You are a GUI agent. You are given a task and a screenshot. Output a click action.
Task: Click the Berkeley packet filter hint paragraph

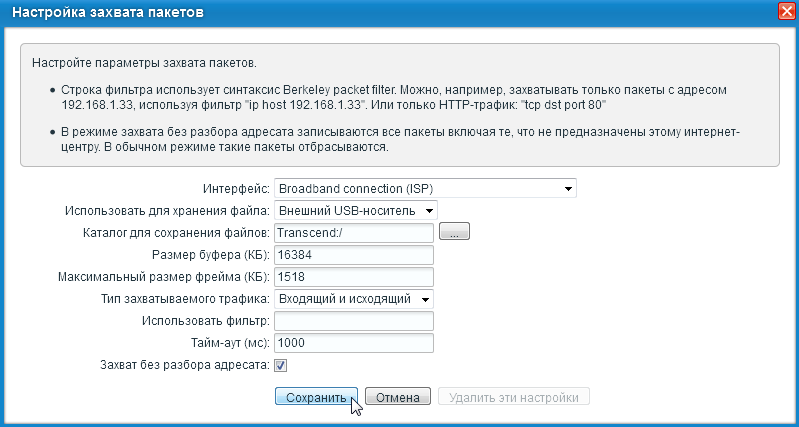(x=400, y=97)
